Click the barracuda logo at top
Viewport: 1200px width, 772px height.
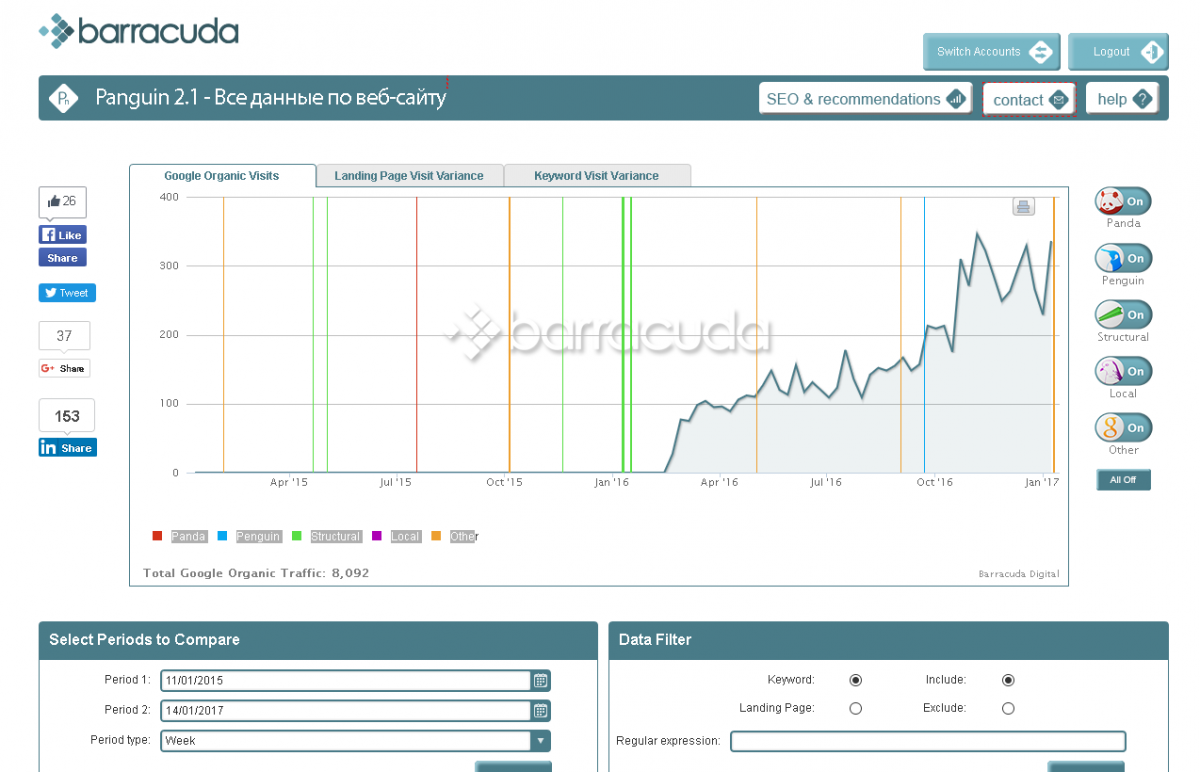pos(139,31)
